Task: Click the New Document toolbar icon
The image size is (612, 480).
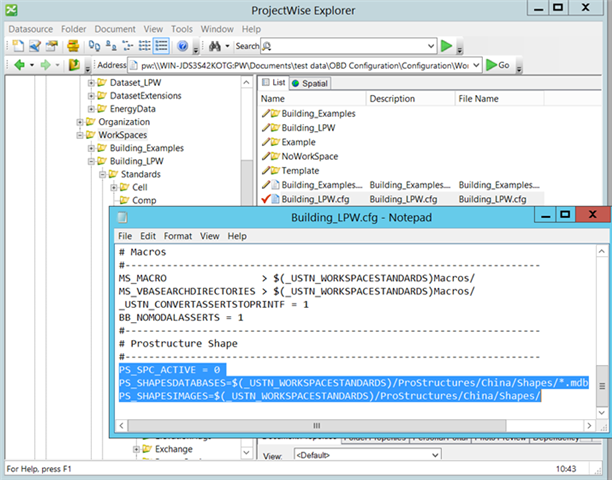Action: click(x=18, y=46)
